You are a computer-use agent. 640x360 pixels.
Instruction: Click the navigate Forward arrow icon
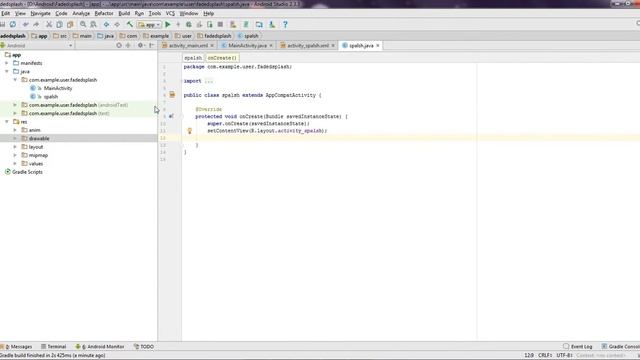[x=117, y=24]
